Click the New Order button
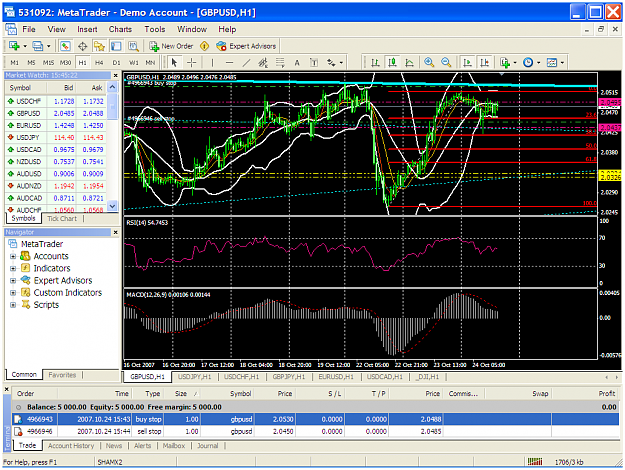This screenshot has height=470, width=625. tap(171, 46)
